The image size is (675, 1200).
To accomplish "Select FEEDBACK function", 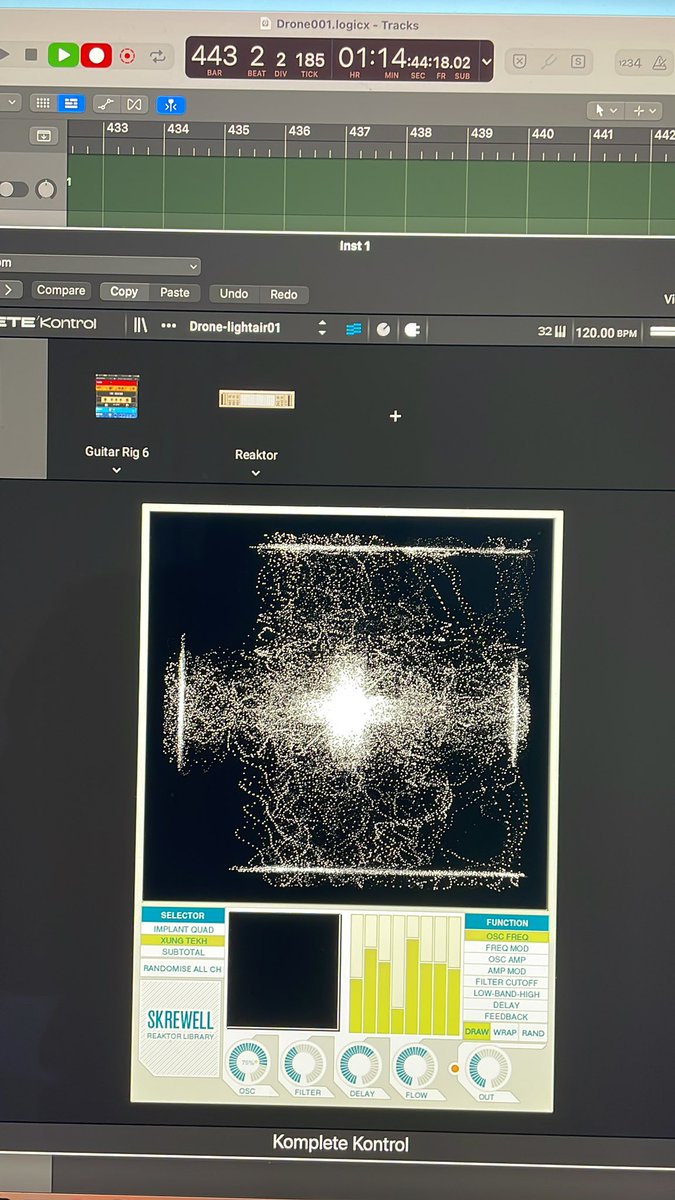I will [x=507, y=1016].
